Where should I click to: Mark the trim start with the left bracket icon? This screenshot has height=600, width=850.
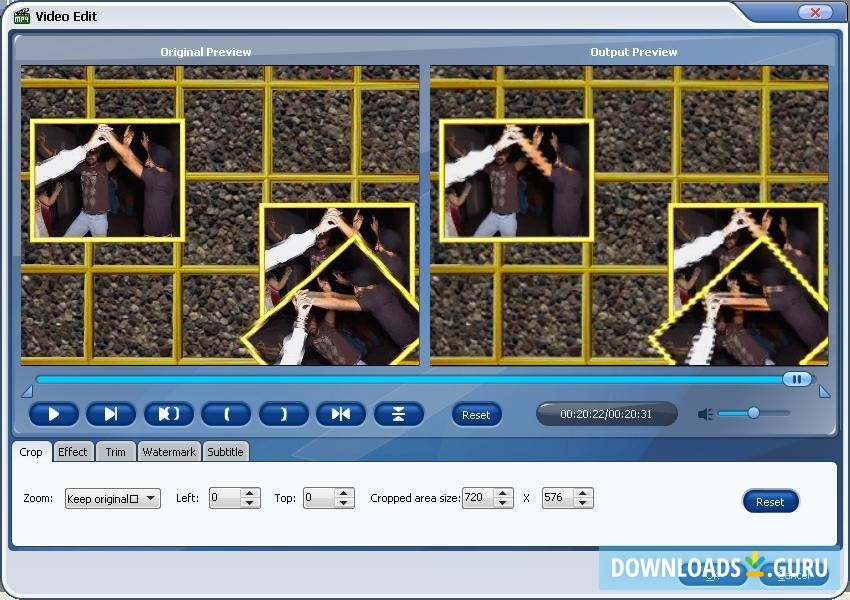226,414
